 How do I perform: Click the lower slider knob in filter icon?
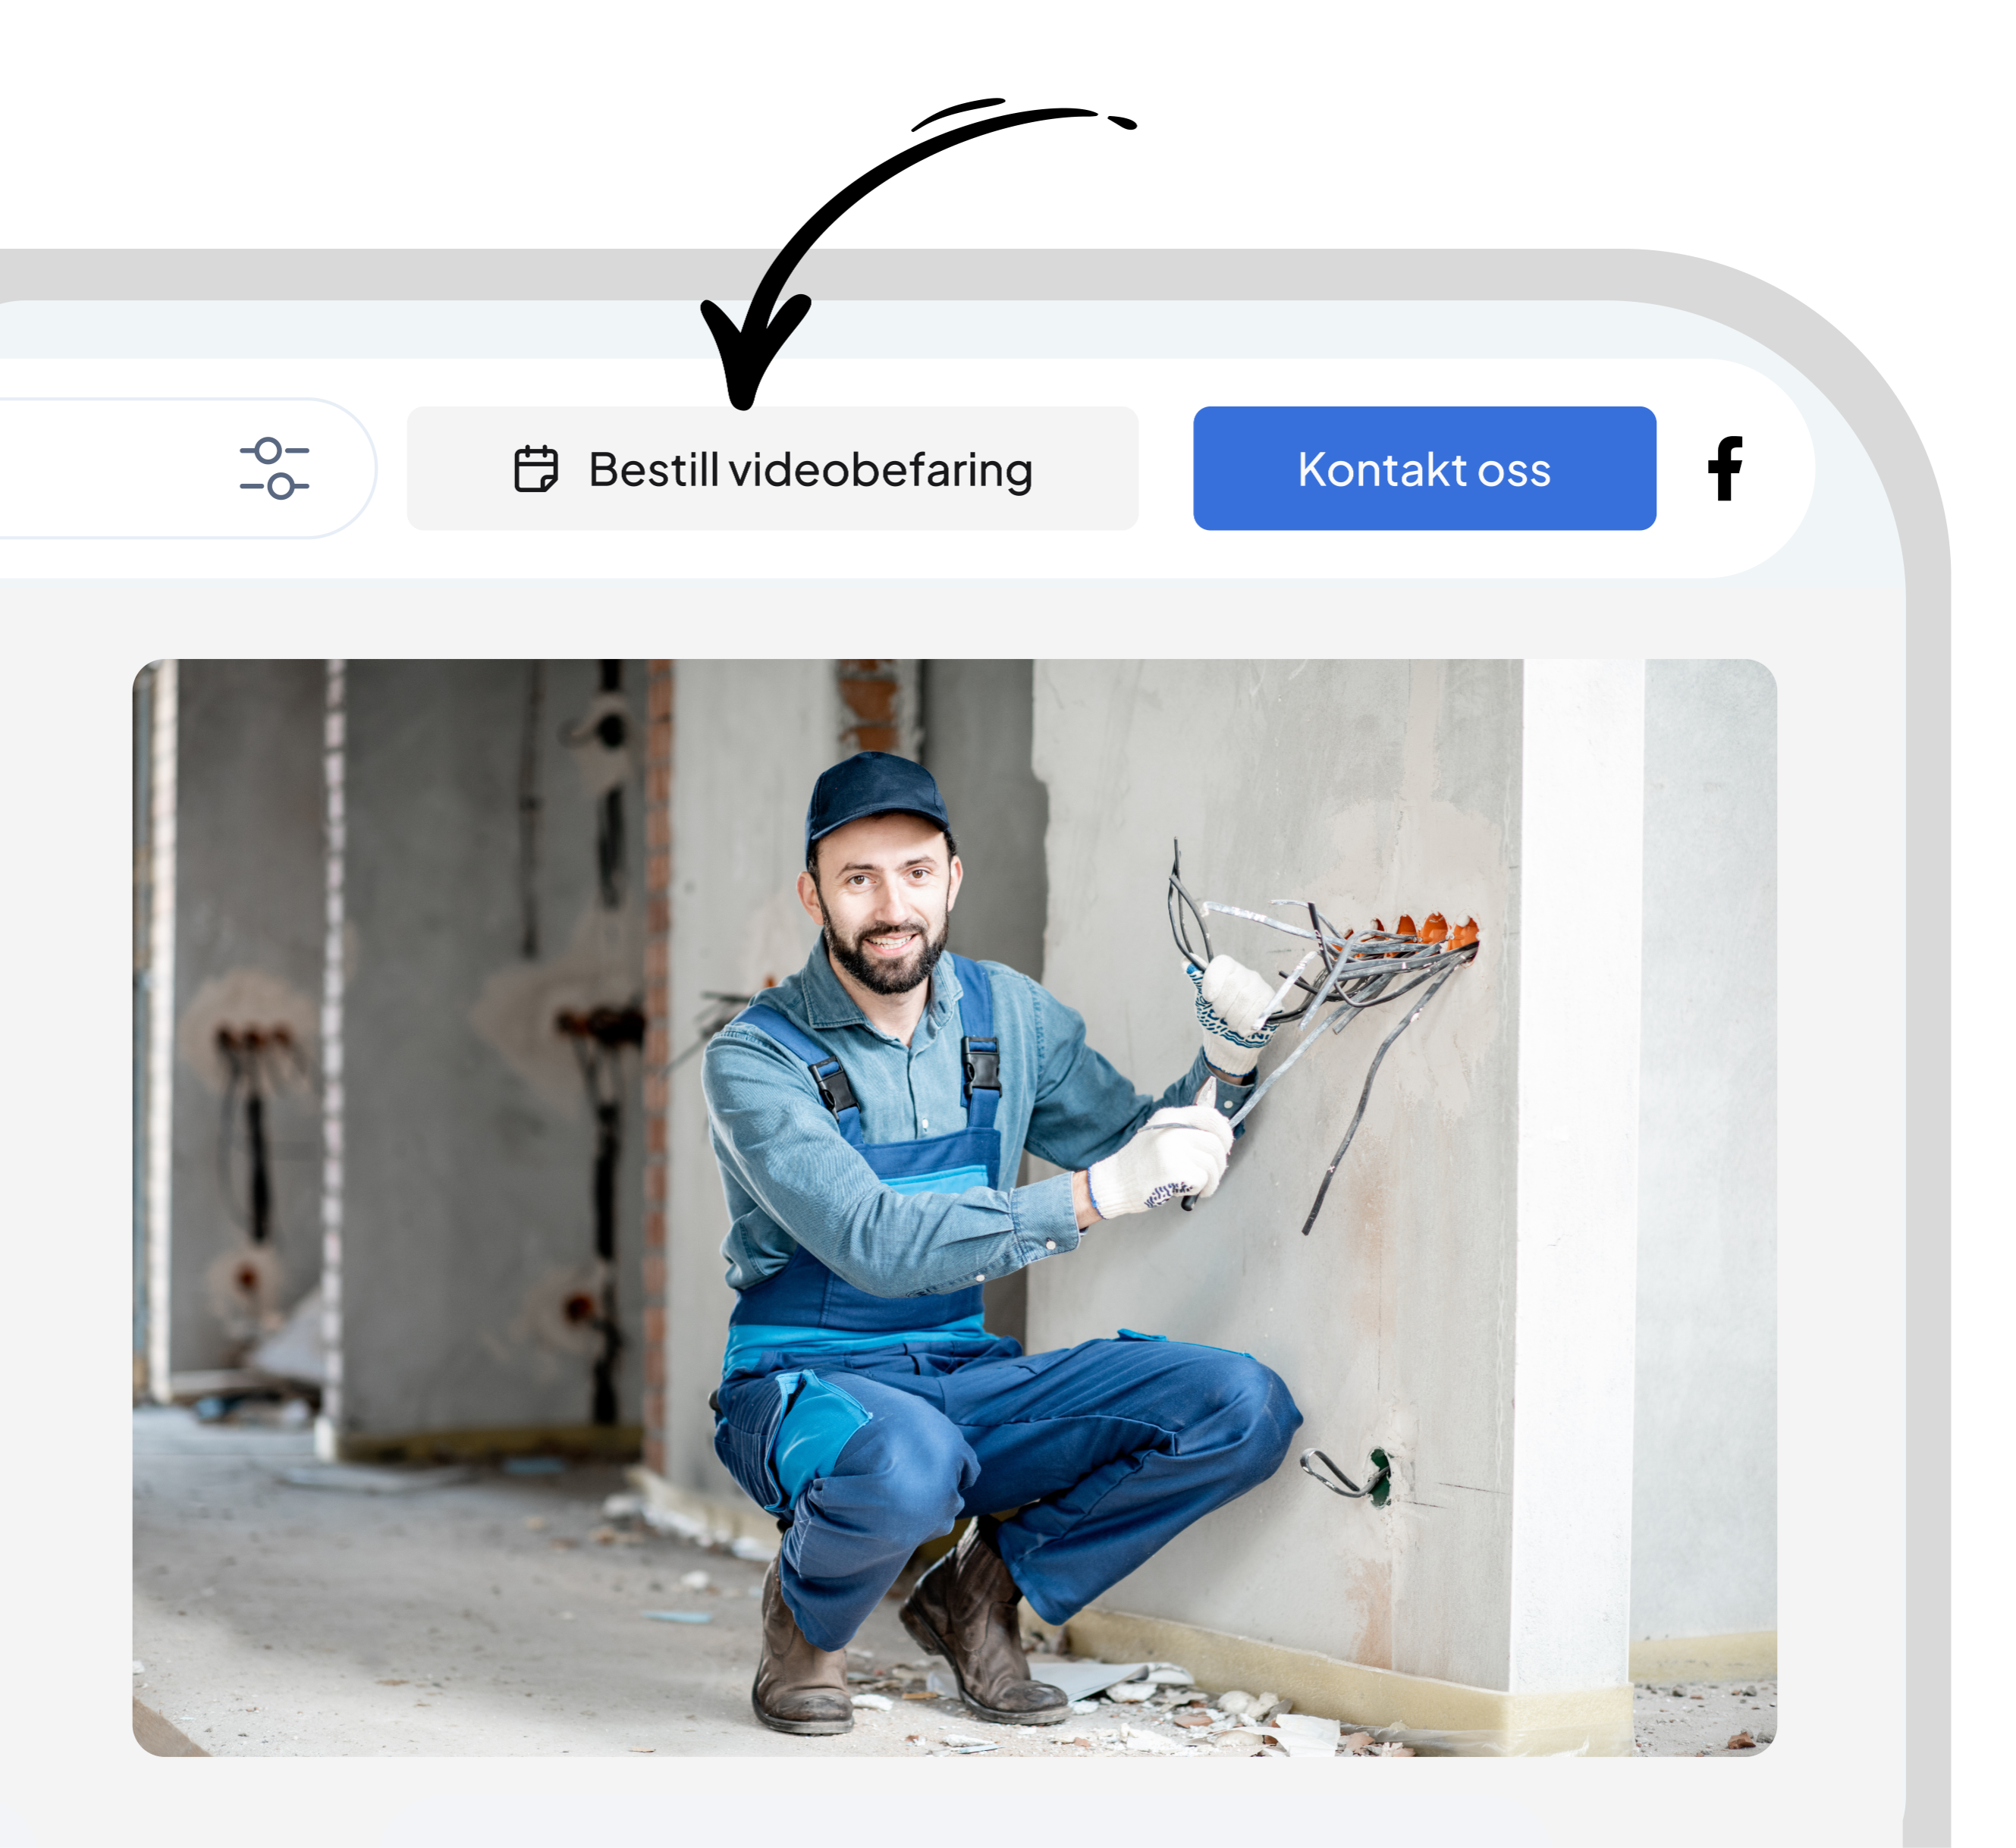point(281,486)
